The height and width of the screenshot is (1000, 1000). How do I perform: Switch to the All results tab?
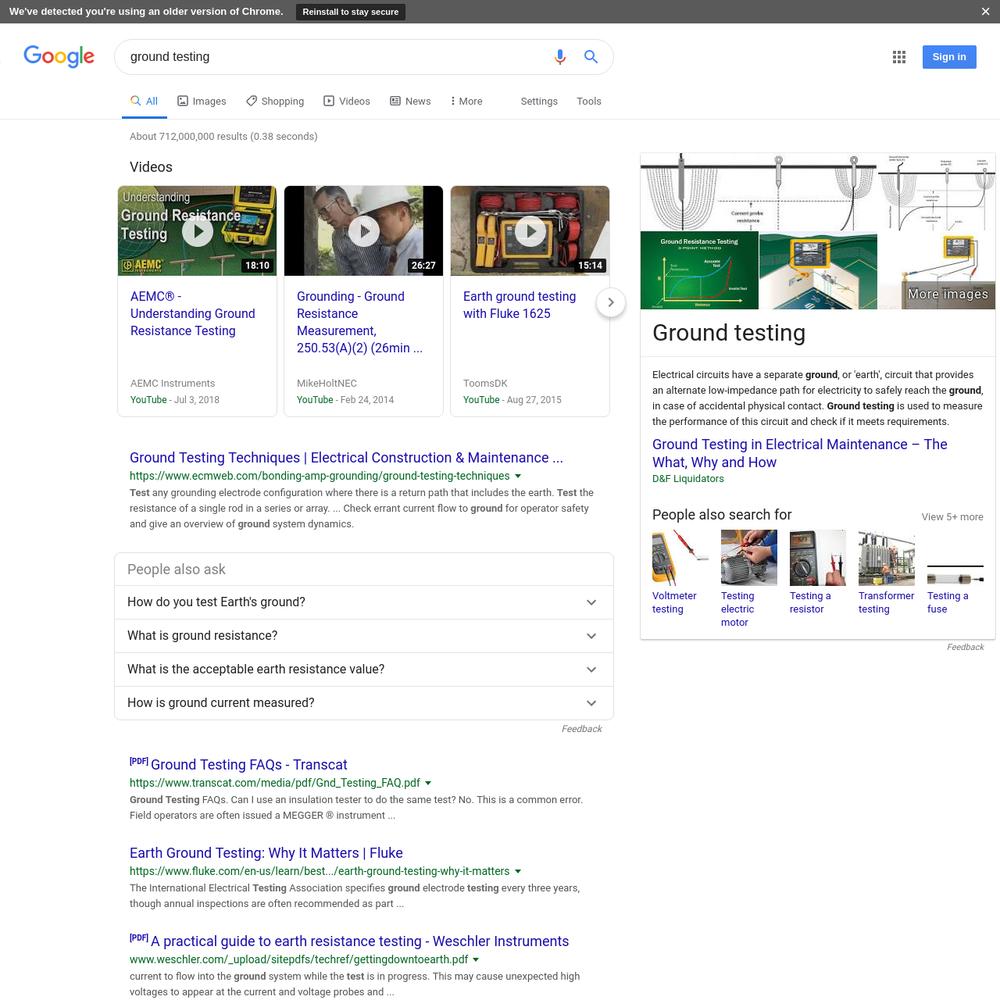144,101
